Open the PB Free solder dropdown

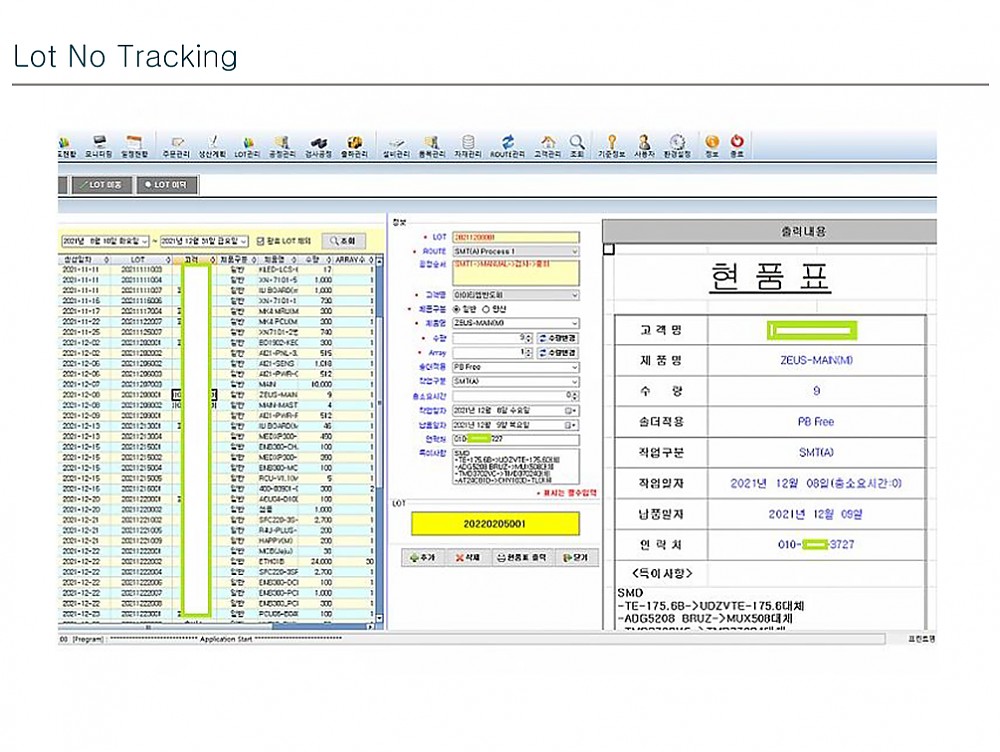pyautogui.click(x=573, y=367)
